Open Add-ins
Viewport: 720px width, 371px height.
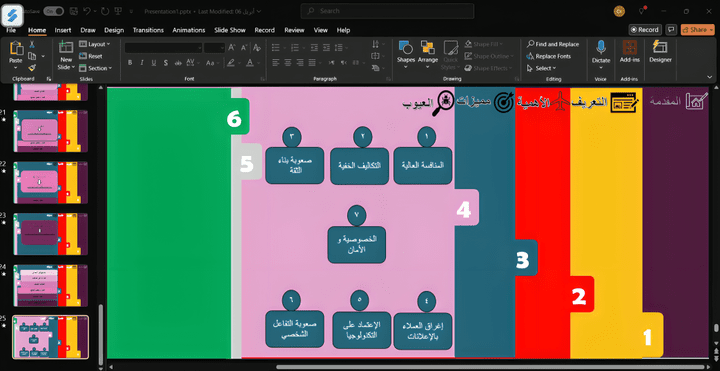(x=629, y=51)
